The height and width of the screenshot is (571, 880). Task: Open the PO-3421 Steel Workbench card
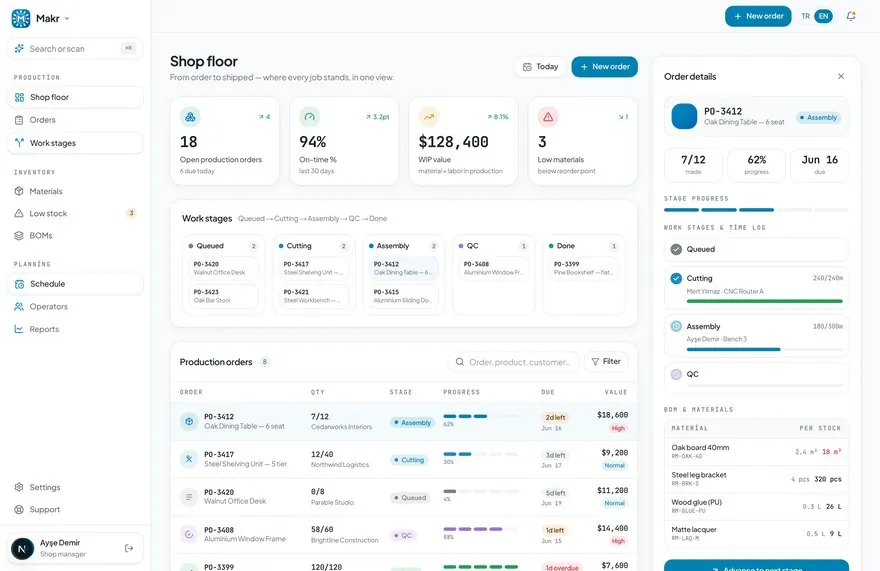pos(313,296)
